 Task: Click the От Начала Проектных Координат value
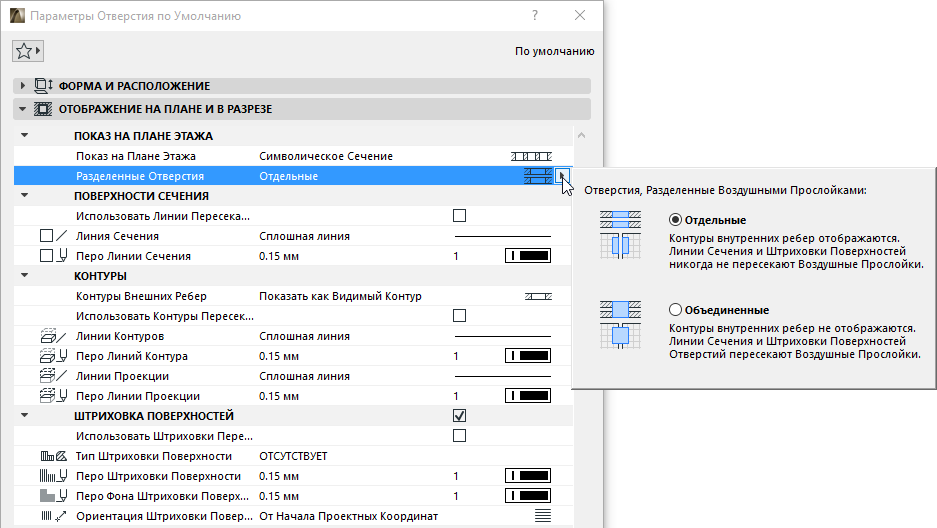point(348,516)
